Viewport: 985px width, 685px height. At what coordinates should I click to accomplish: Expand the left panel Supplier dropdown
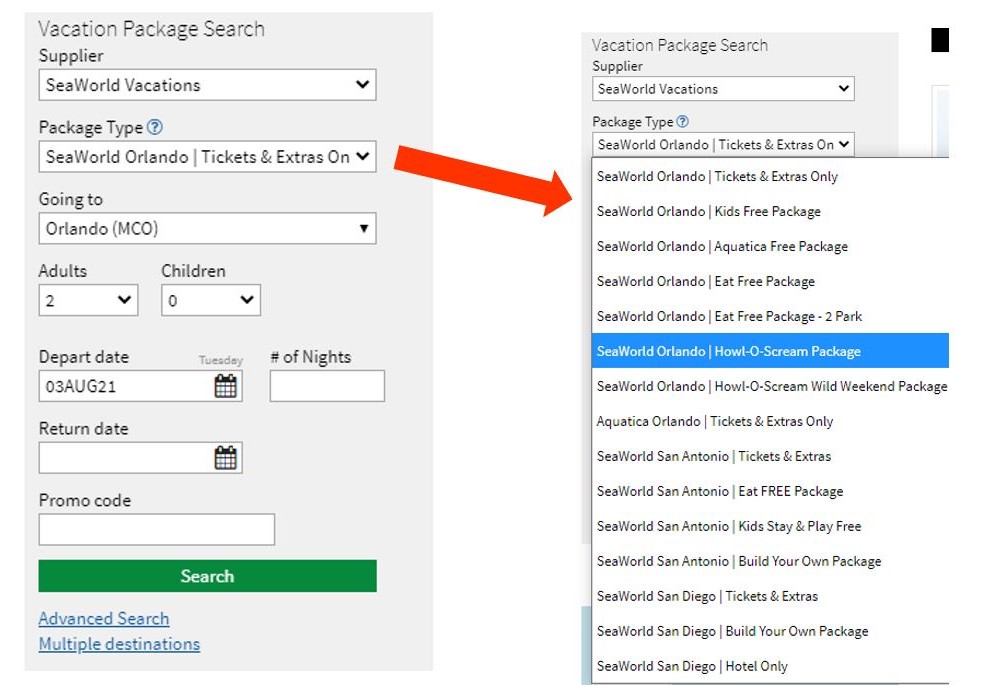tap(207, 85)
